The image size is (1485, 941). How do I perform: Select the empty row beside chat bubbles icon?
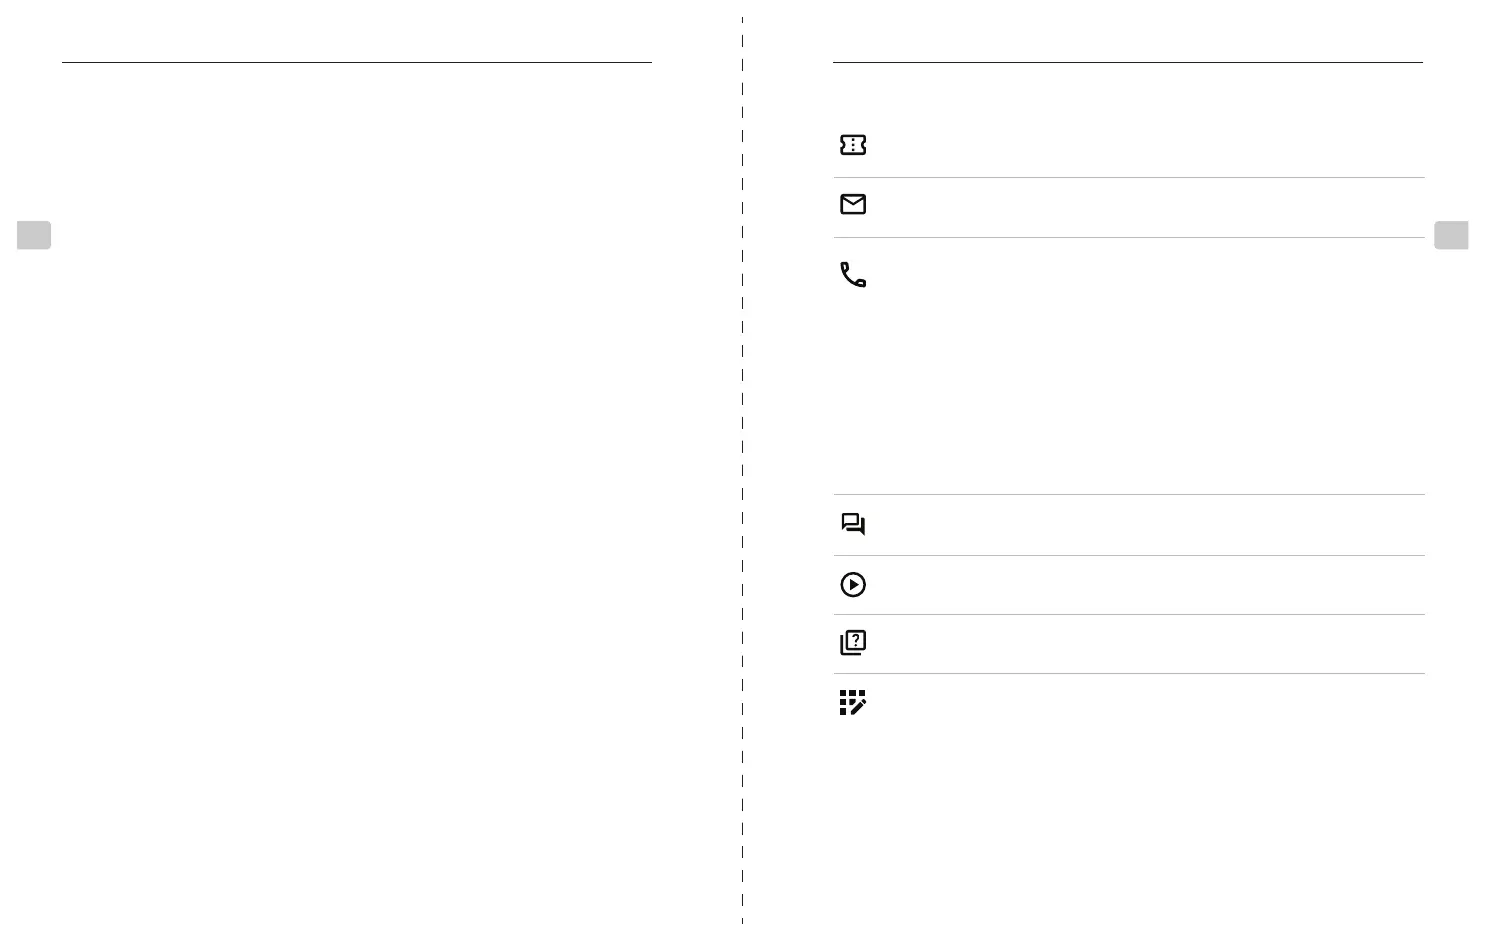coord(1140,525)
